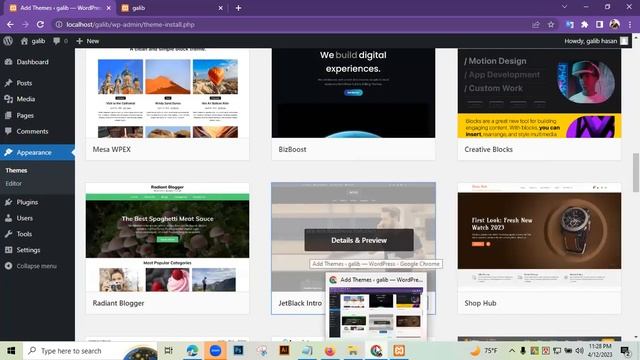Click the Radiant Blogger theme name

[x=118, y=303]
